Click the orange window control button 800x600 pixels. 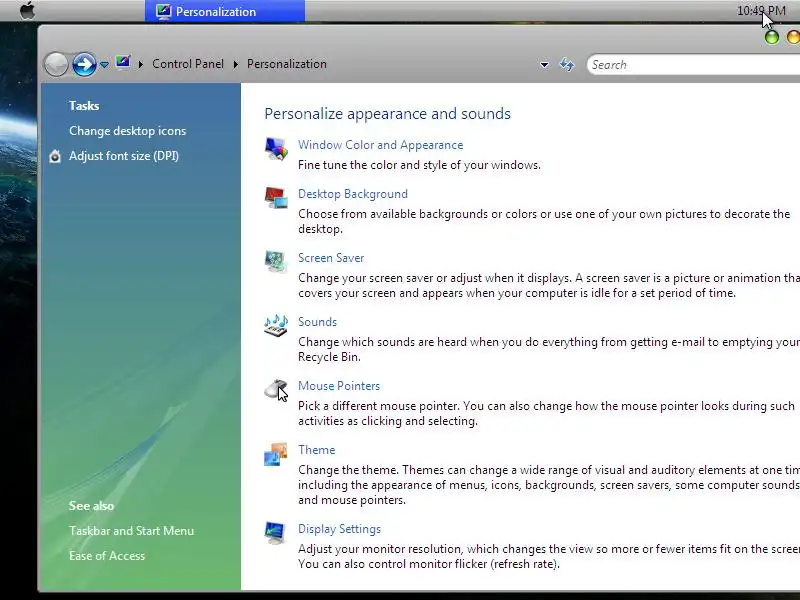coord(793,37)
